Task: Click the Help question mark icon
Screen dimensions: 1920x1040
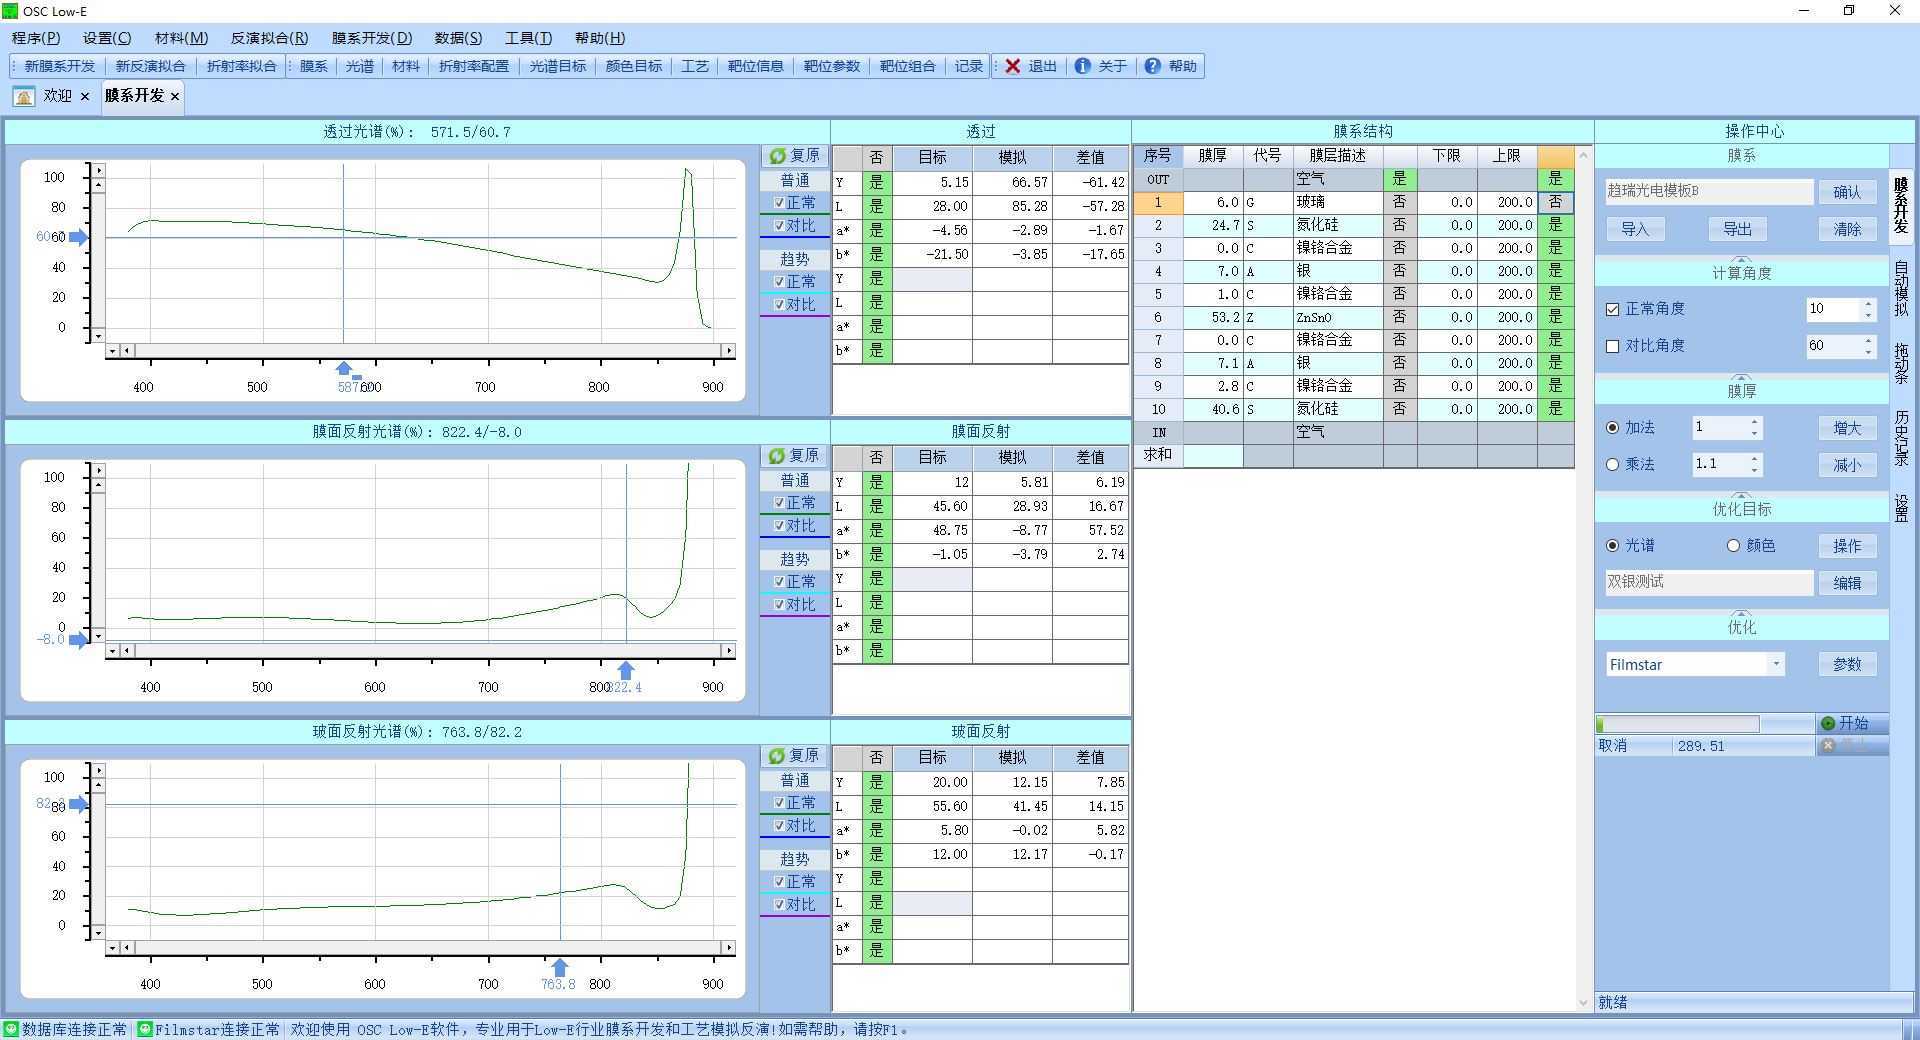Action: click(1152, 66)
